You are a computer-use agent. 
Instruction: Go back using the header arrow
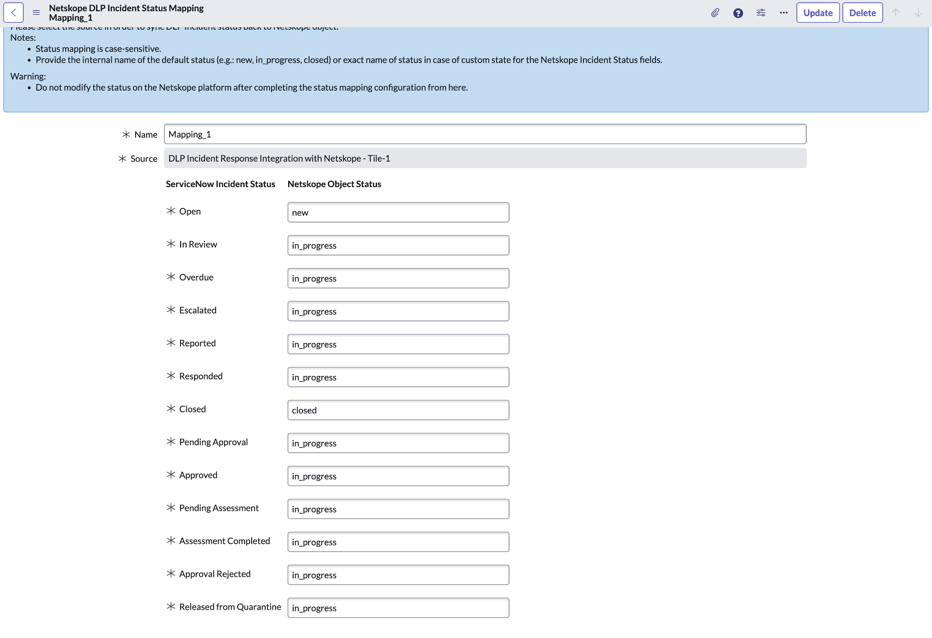(13, 12)
